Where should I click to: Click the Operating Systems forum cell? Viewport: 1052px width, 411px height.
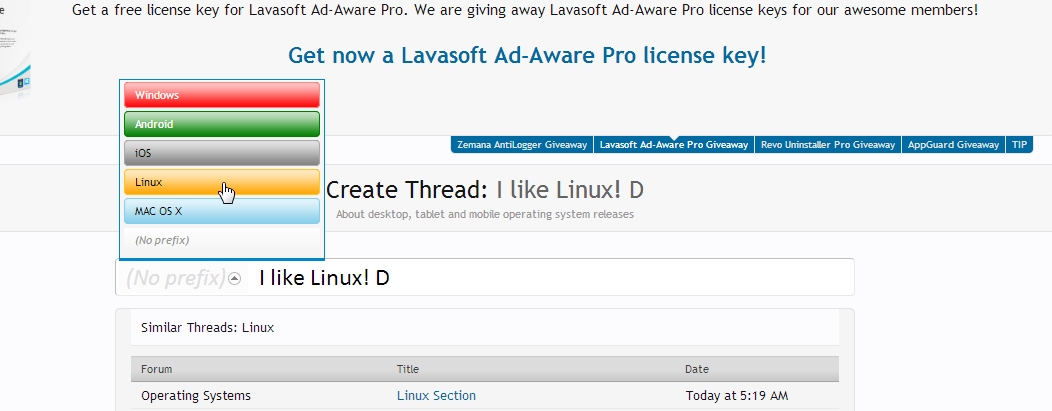[x=196, y=396]
